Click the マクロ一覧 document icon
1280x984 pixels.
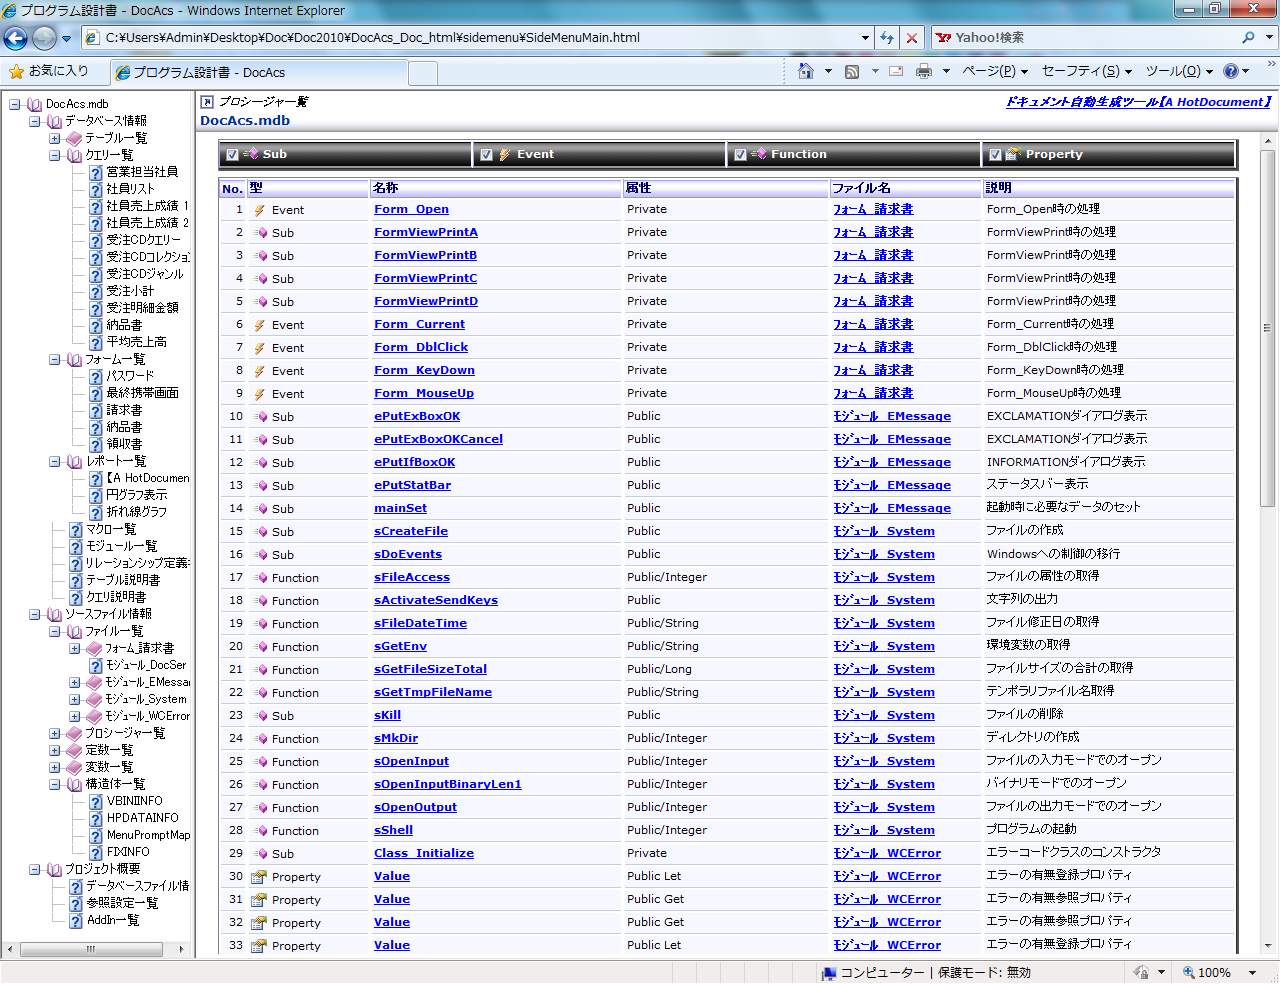click(76, 529)
